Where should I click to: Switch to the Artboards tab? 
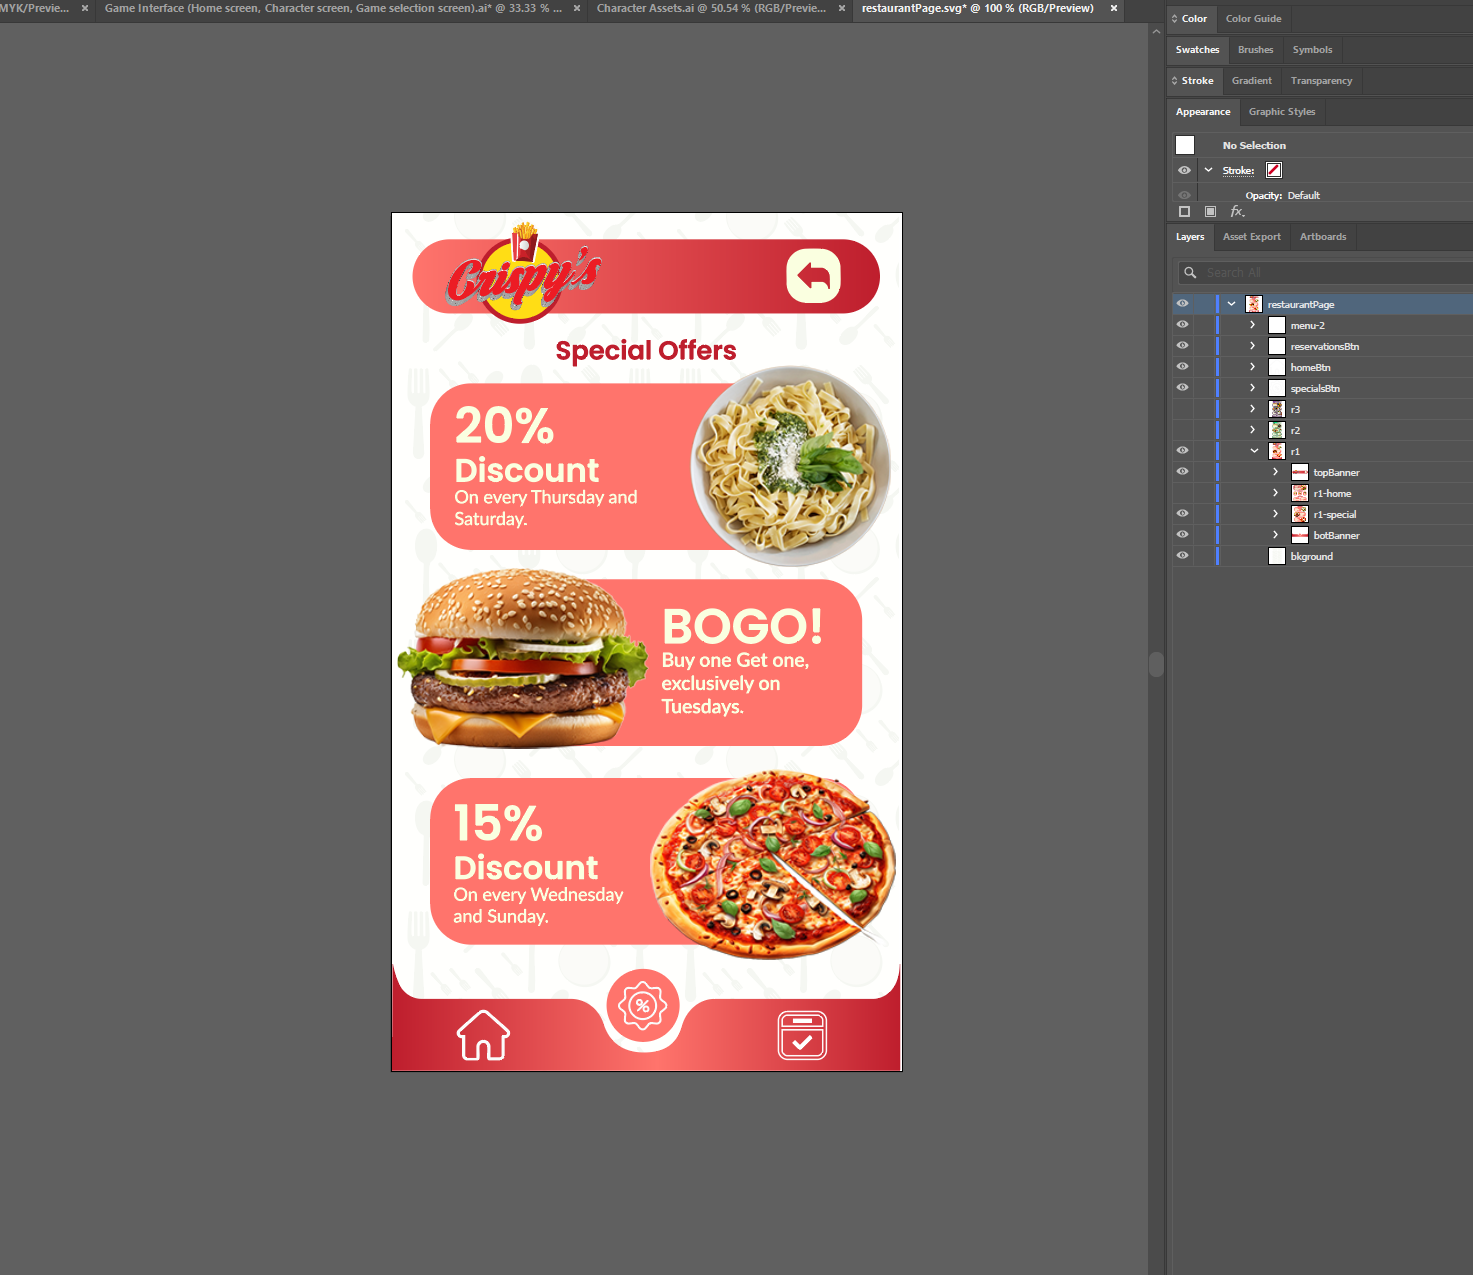pyautogui.click(x=1322, y=237)
